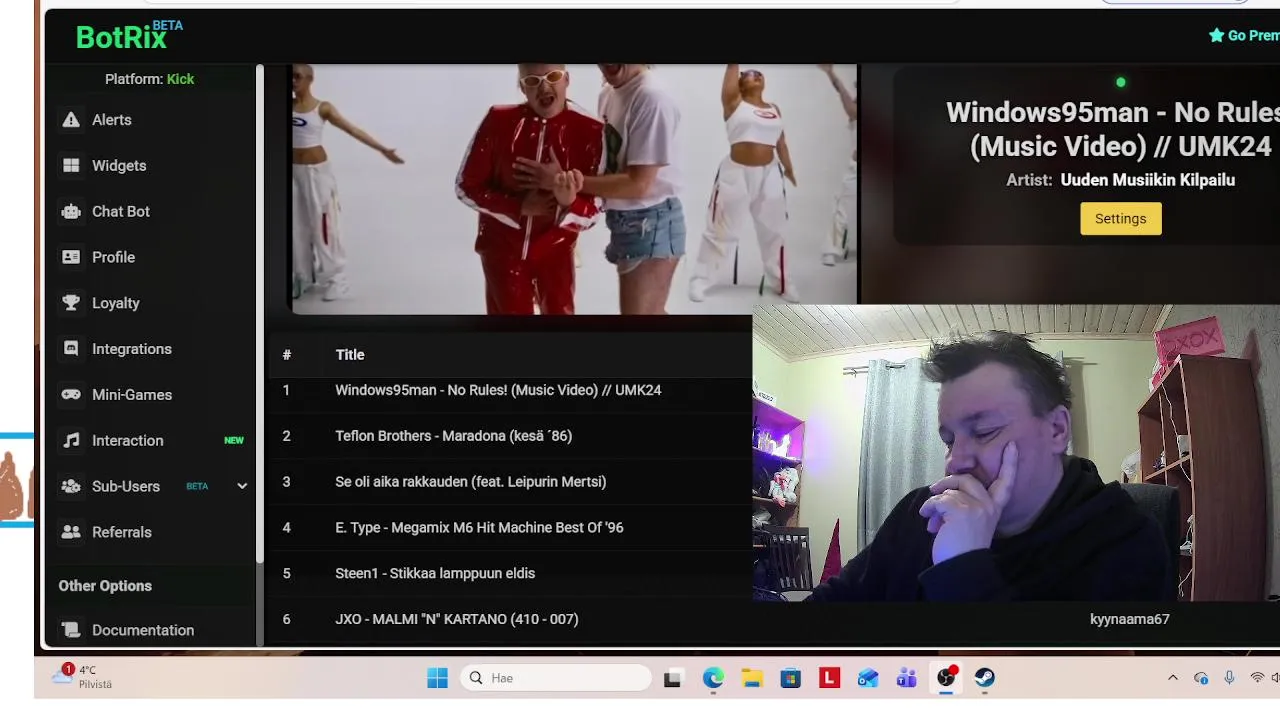The height and width of the screenshot is (720, 1280).
Task: Select Steen1 - Stikkaa lamppuun eldis
Action: tap(510, 575)
